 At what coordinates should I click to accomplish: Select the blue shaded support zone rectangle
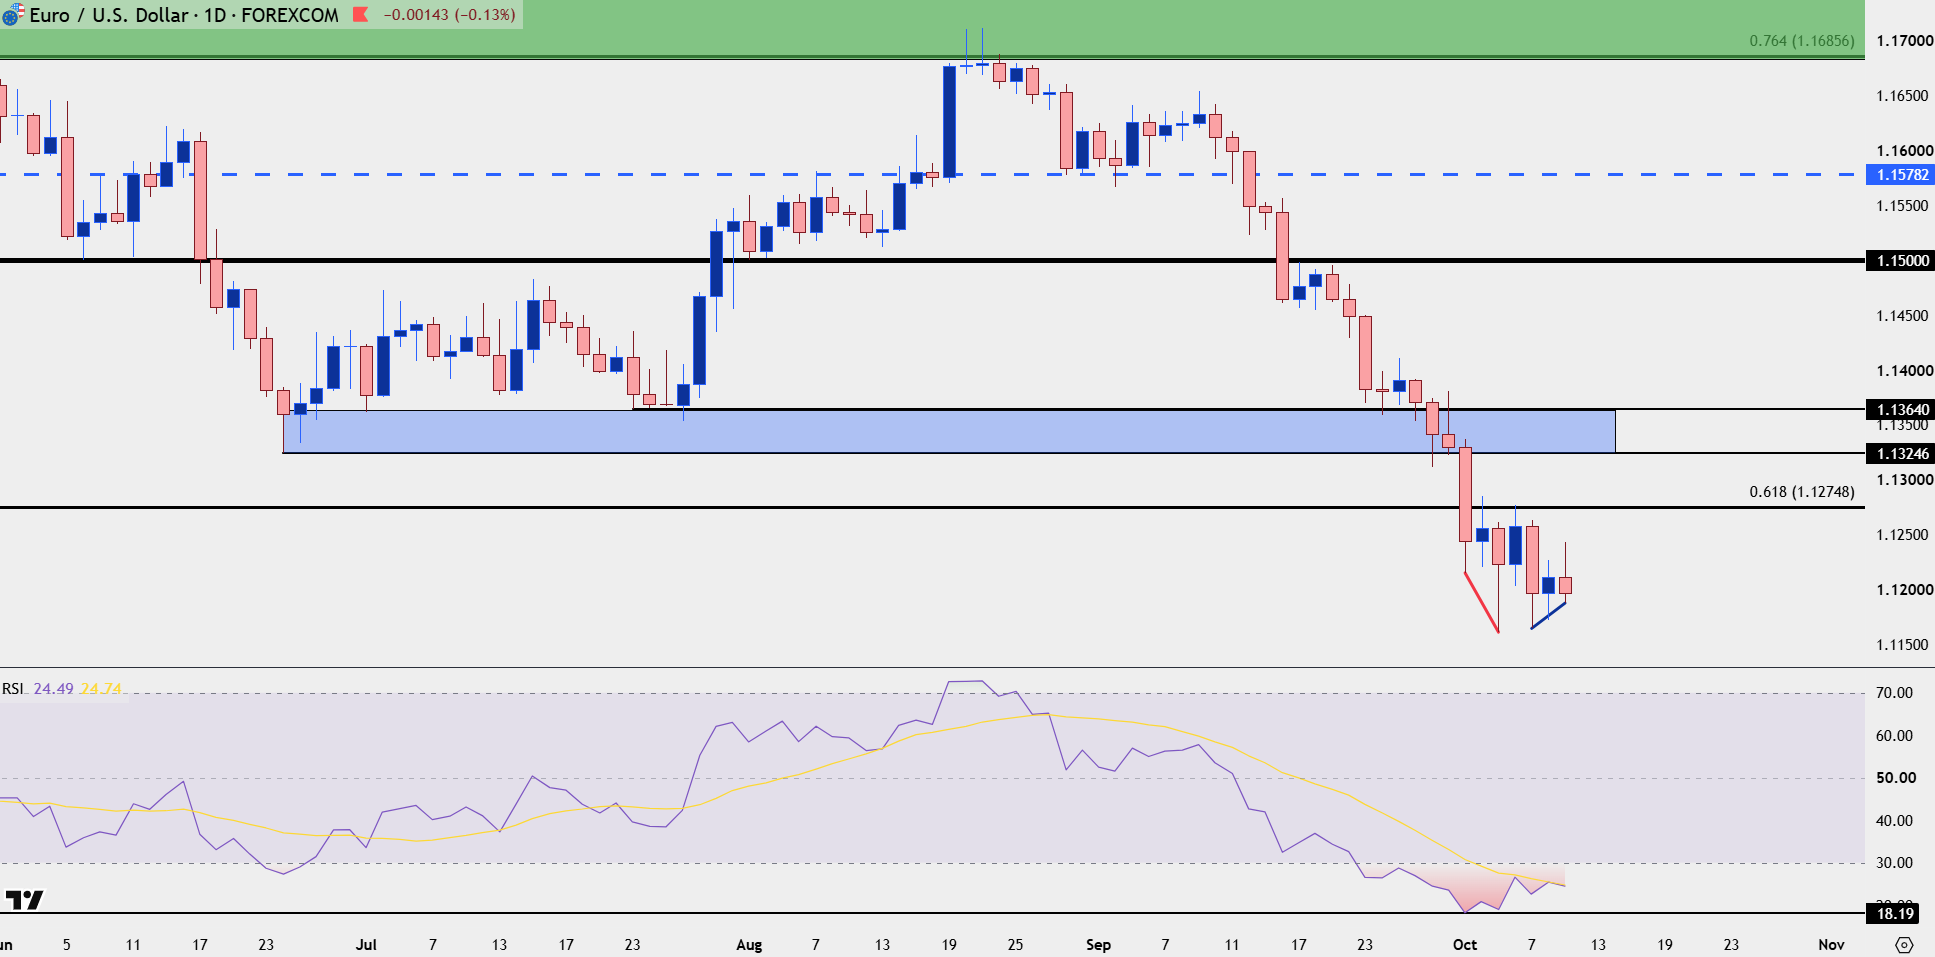(949, 431)
